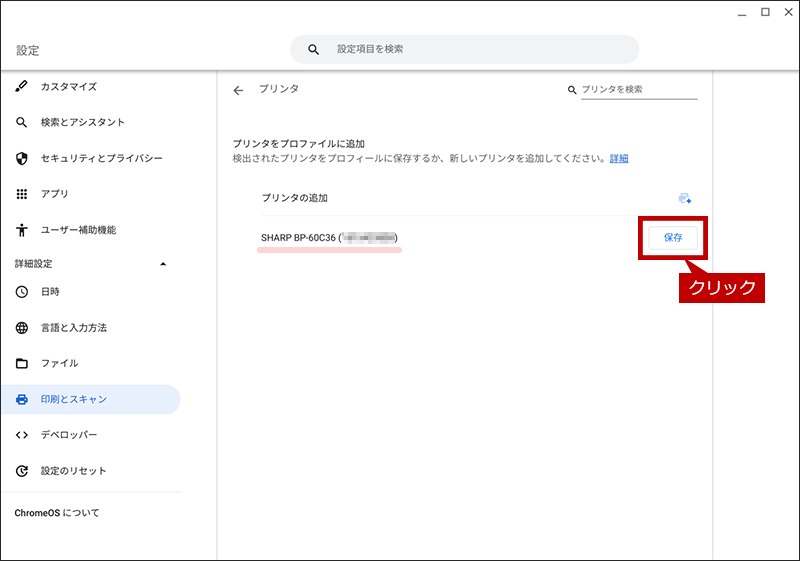Collapse the 詳細設定 section arrow
The height and width of the screenshot is (561, 800).
[163, 264]
